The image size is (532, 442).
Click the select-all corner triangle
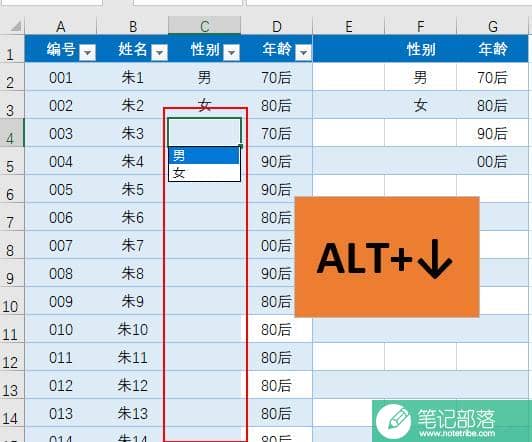coord(15,26)
